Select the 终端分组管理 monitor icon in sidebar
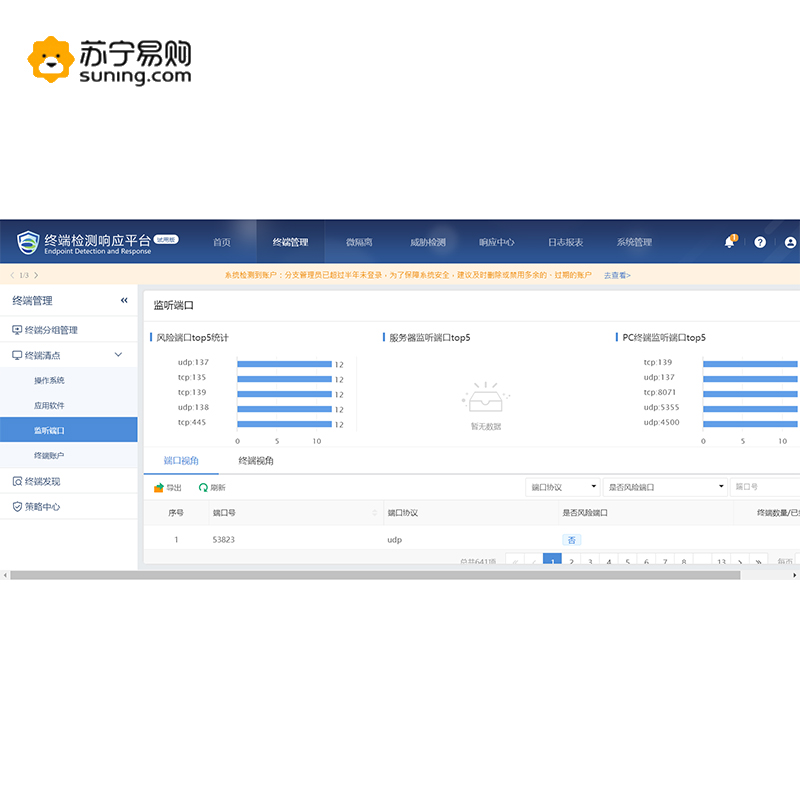 click(x=17, y=329)
